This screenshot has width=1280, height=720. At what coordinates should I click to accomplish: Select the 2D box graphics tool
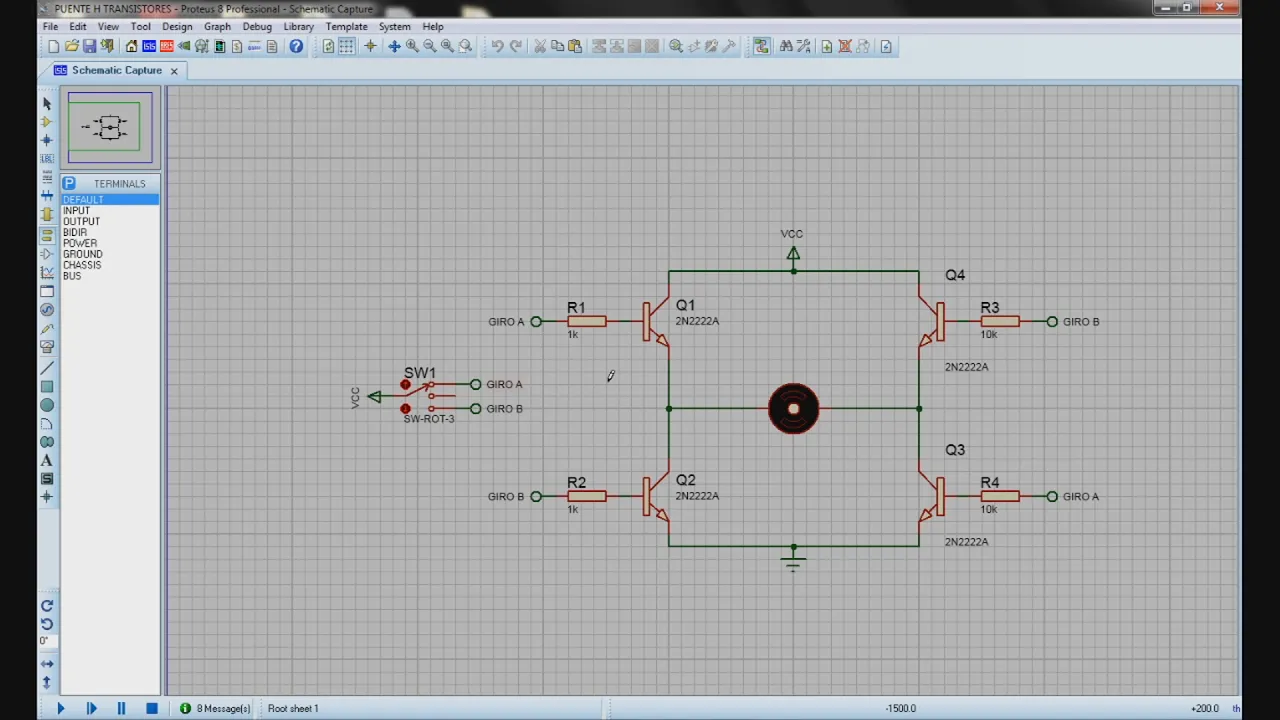[x=47, y=386]
